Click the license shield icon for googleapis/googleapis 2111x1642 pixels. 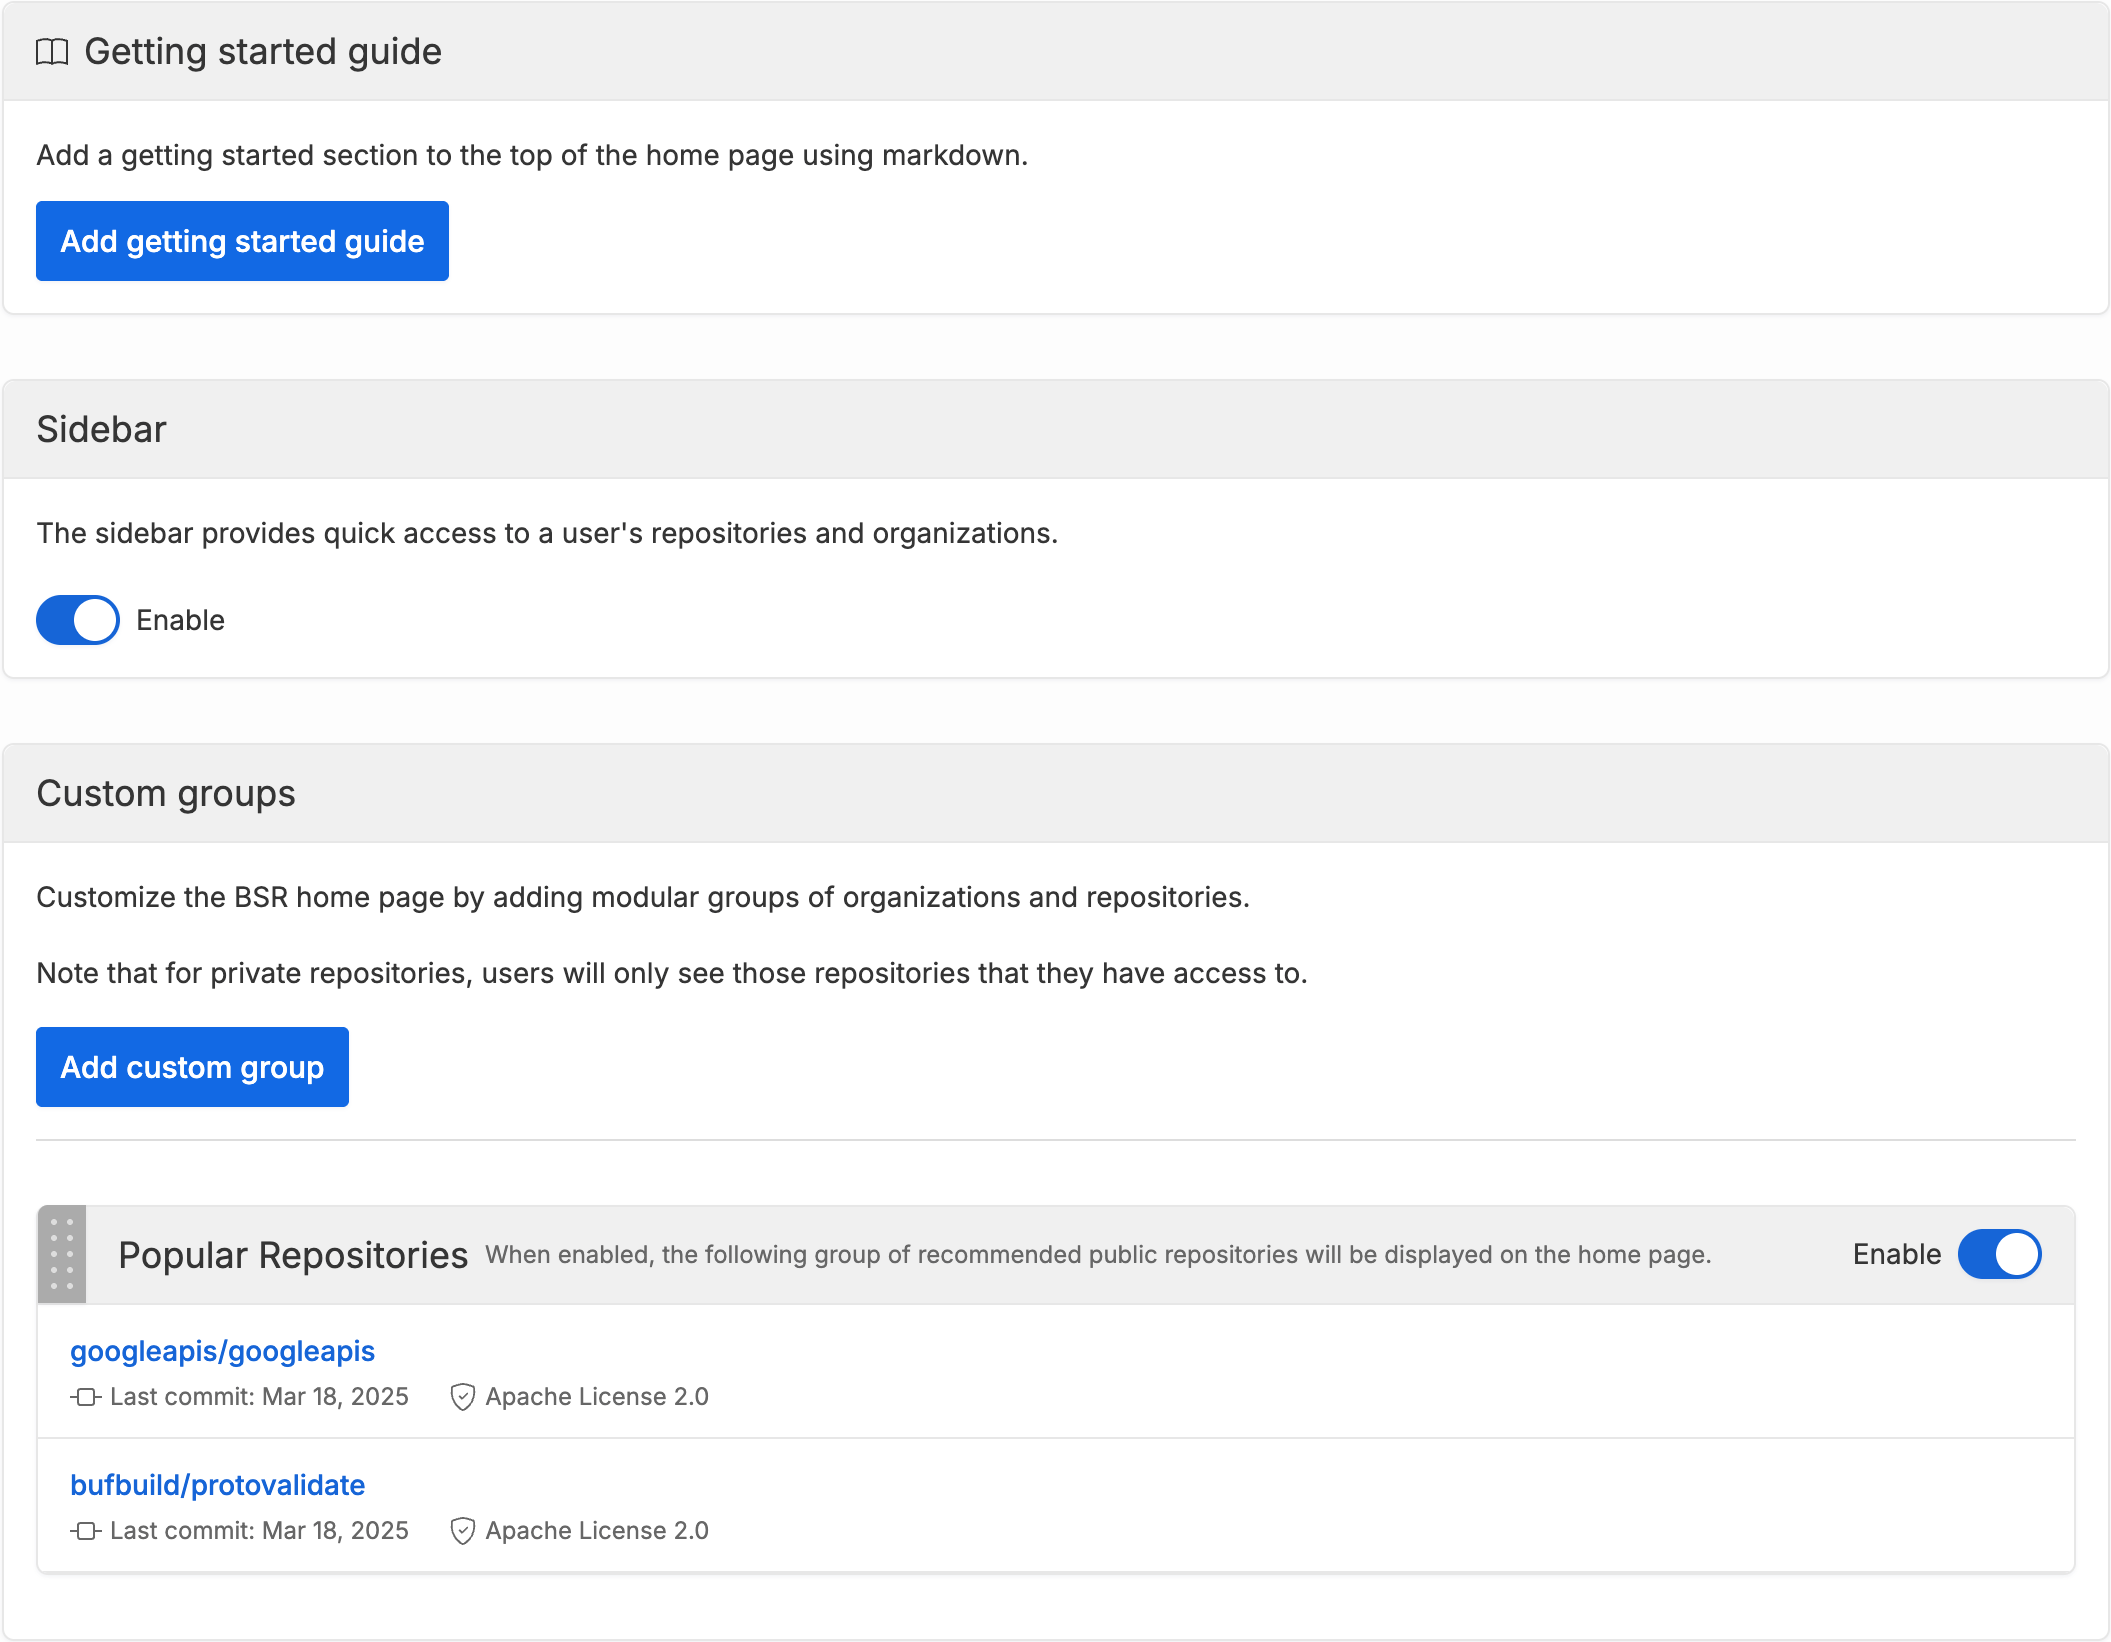click(x=462, y=1397)
